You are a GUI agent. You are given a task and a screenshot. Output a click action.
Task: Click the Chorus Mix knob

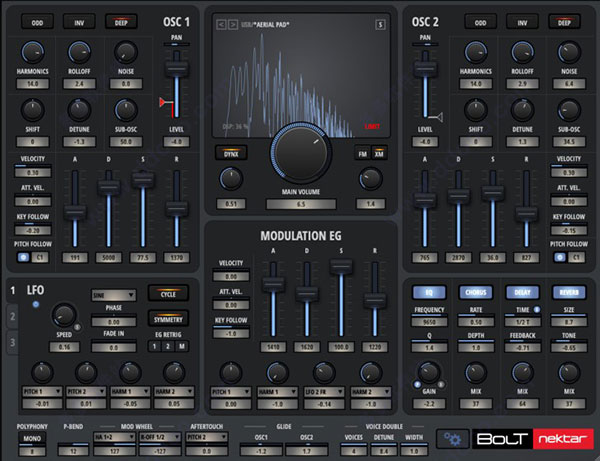coord(476,372)
